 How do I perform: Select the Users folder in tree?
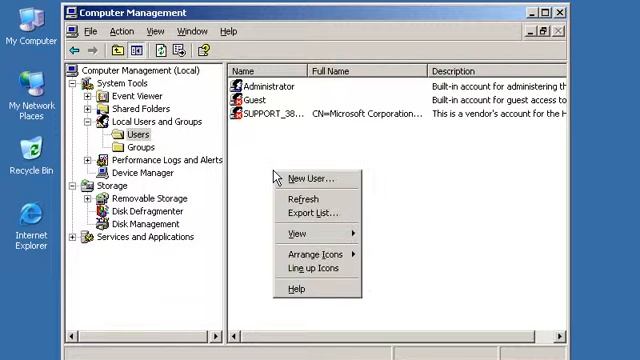click(138, 134)
